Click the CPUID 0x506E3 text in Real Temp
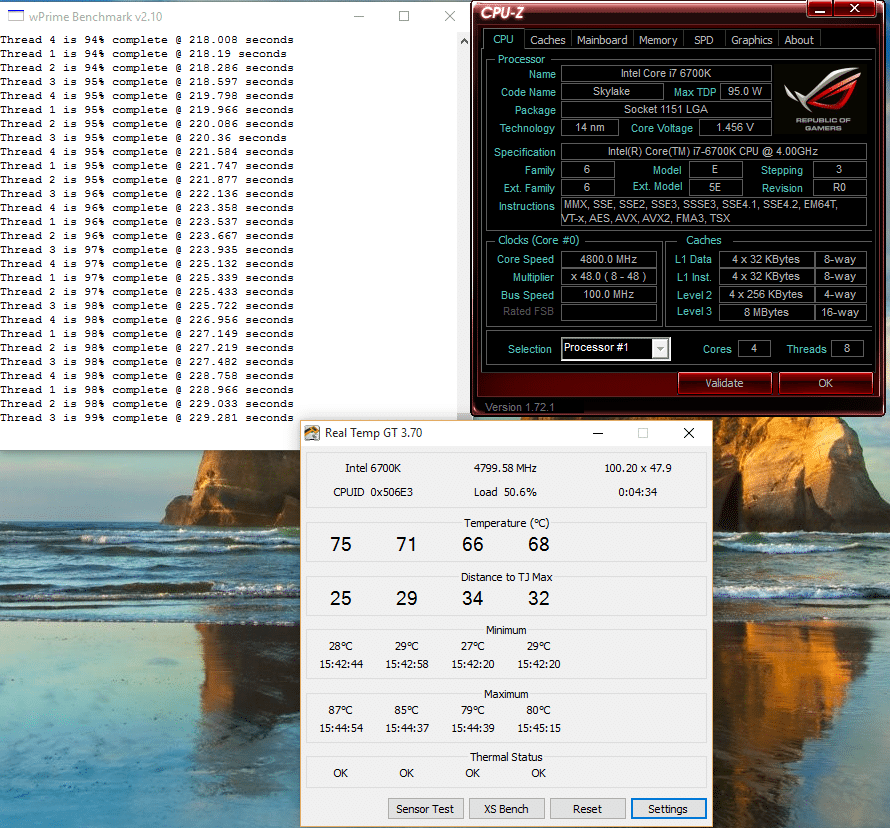 (x=373, y=492)
